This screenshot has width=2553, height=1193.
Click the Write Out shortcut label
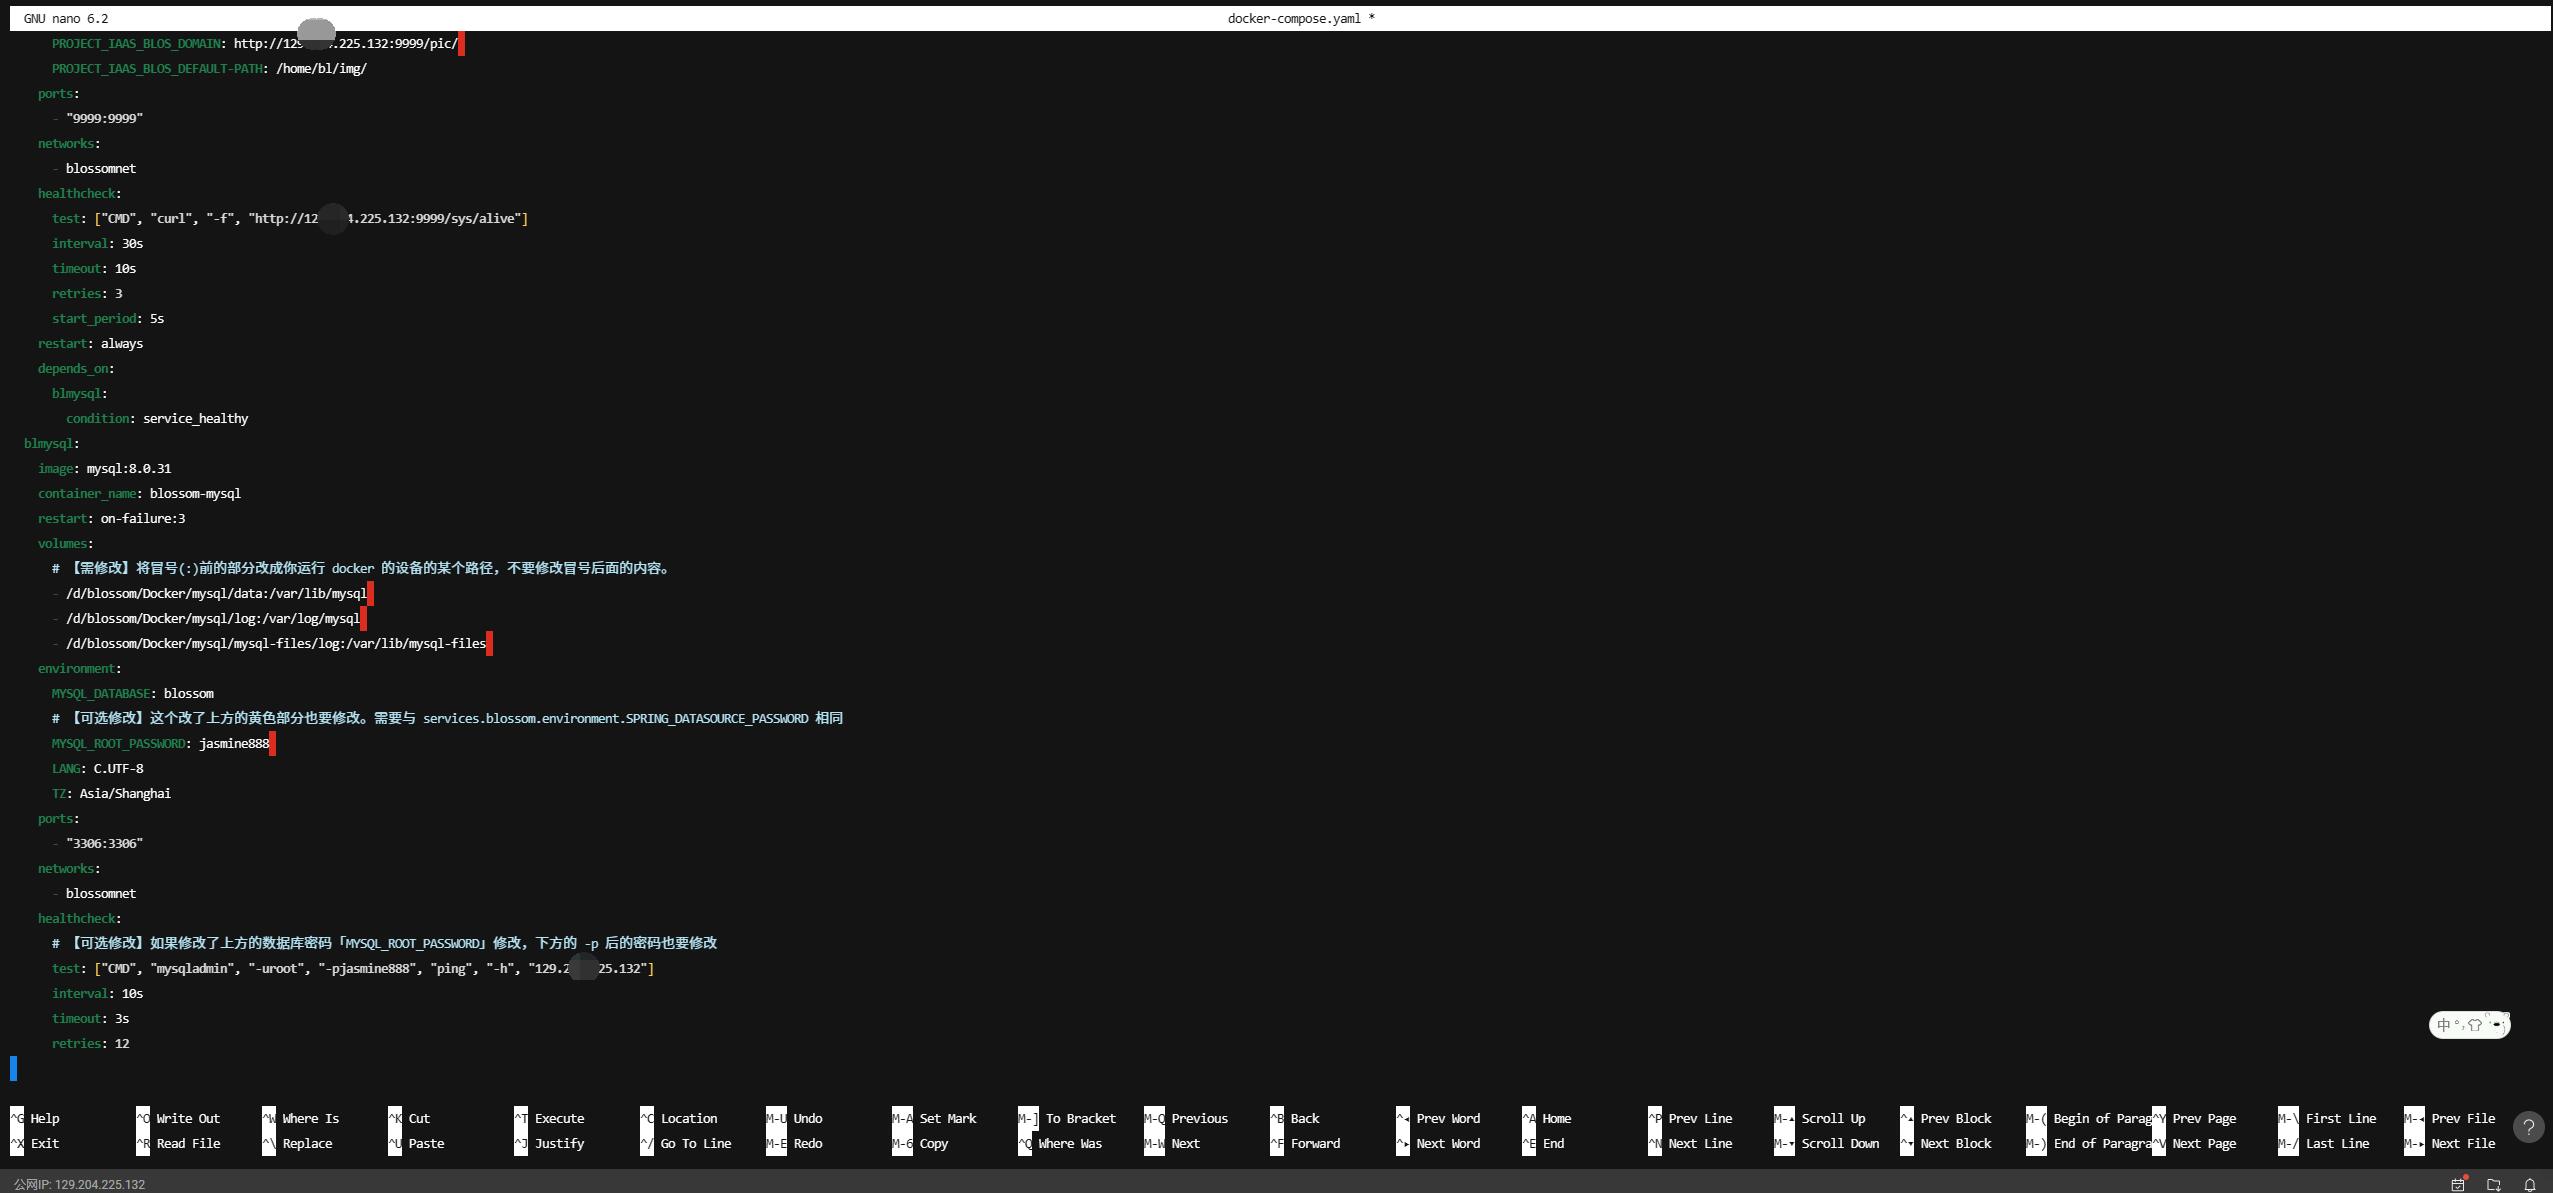point(188,1118)
